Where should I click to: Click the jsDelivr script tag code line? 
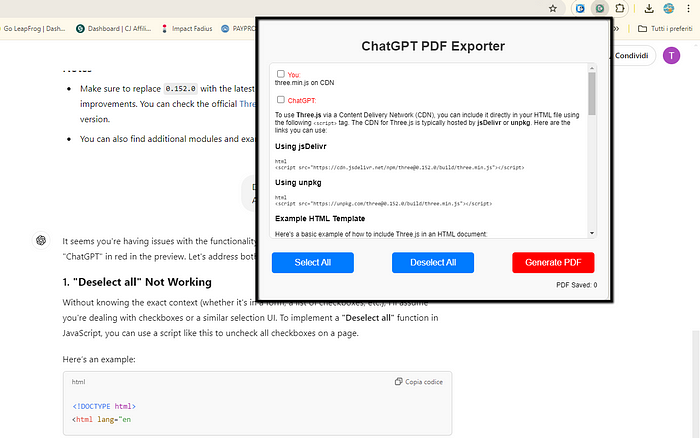point(400,167)
